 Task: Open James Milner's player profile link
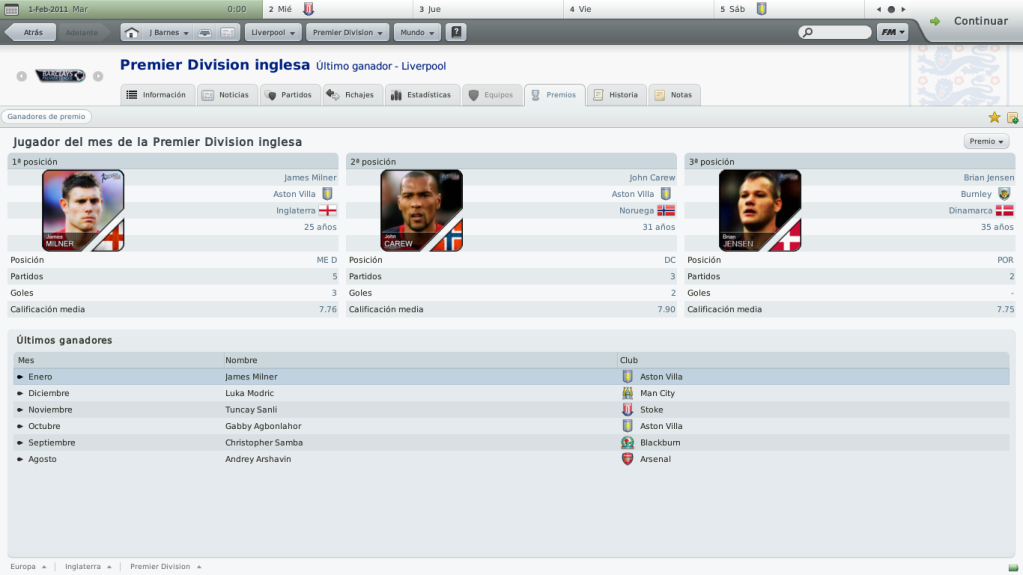tap(310, 178)
